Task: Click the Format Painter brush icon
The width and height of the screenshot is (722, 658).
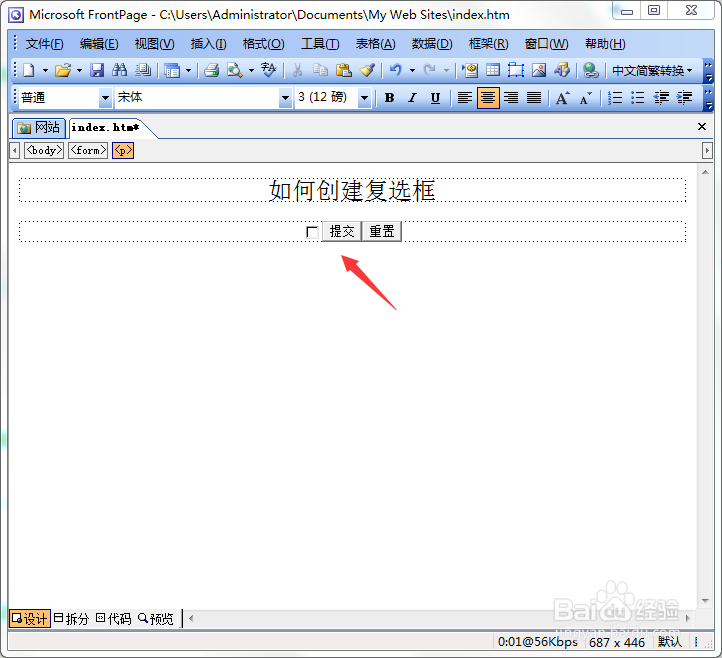Action: click(367, 70)
